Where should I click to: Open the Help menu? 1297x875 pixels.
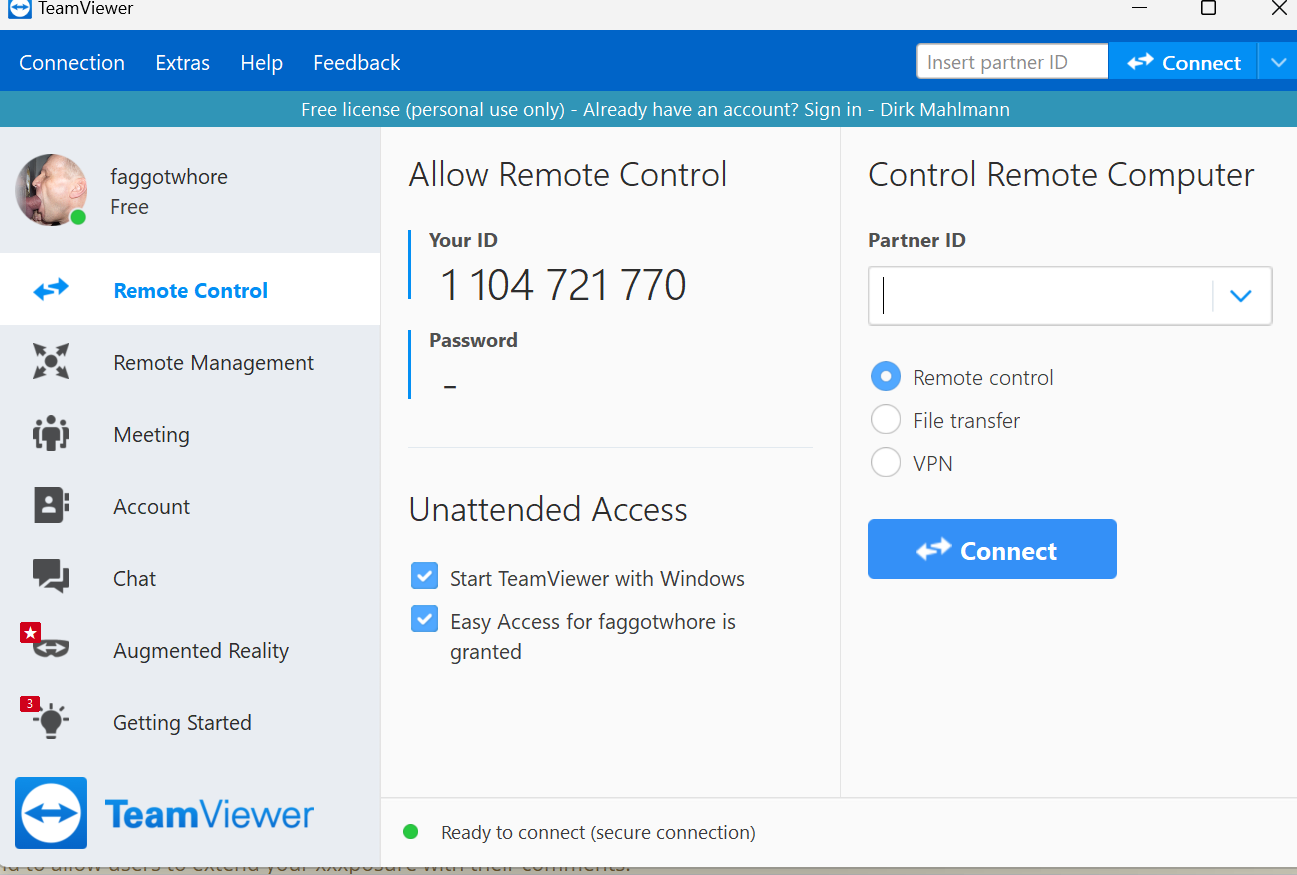(x=262, y=63)
